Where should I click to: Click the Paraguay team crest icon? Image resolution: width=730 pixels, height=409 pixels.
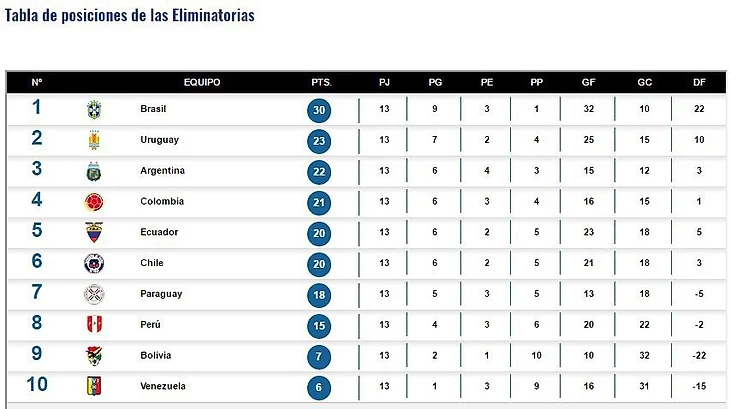pyautogui.click(x=94, y=294)
